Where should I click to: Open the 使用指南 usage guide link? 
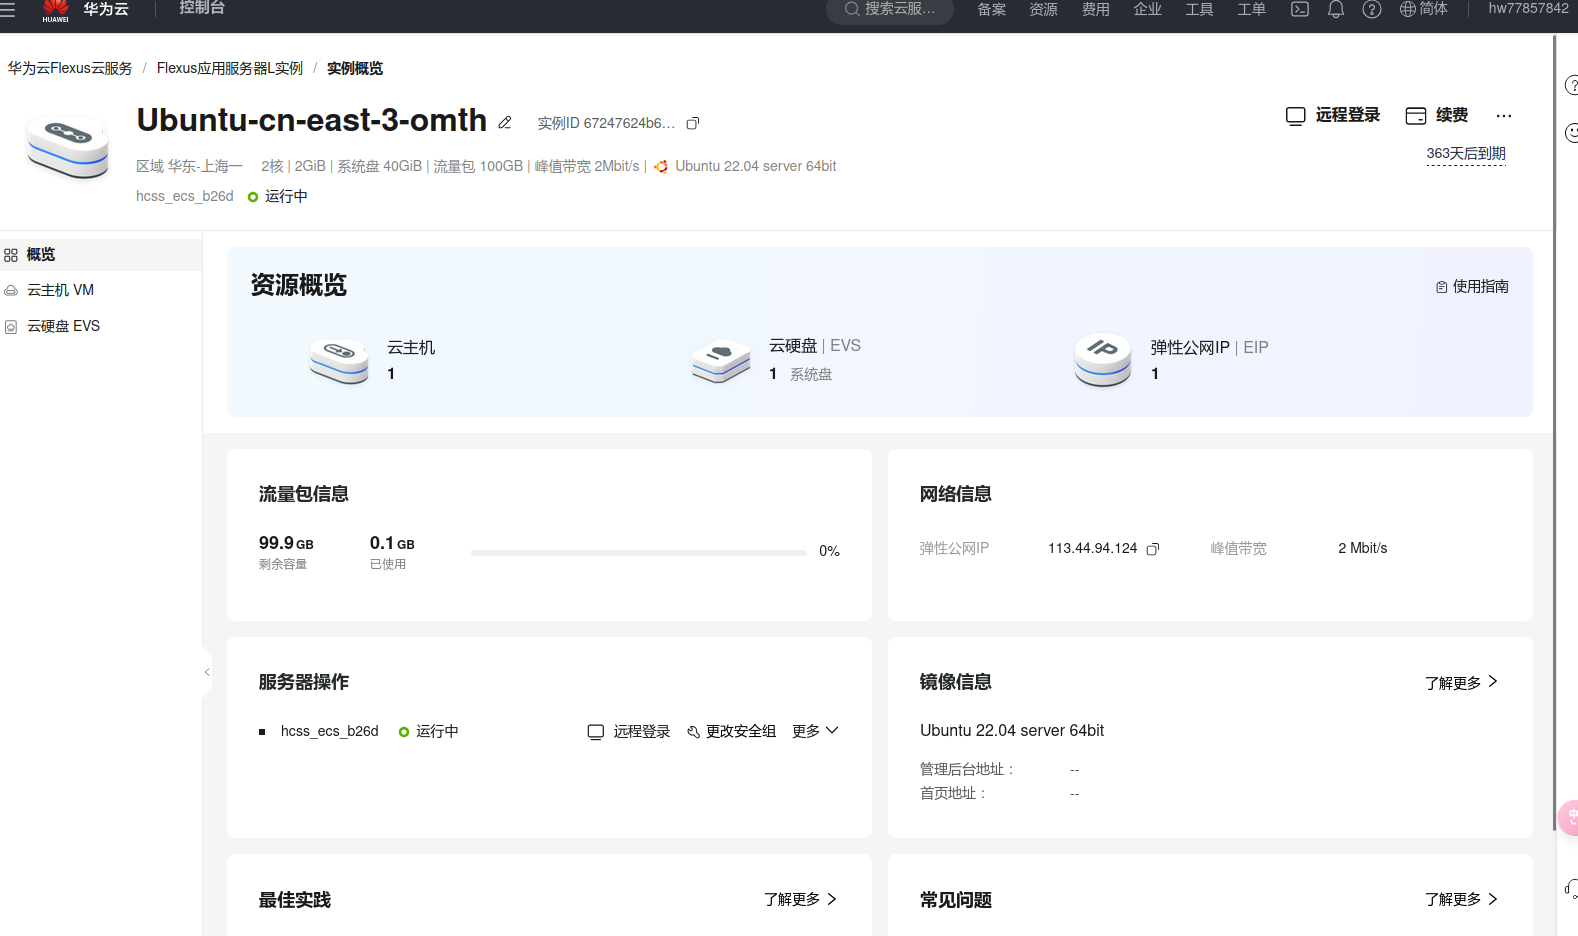pyautogui.click(x=1472, y=287)
